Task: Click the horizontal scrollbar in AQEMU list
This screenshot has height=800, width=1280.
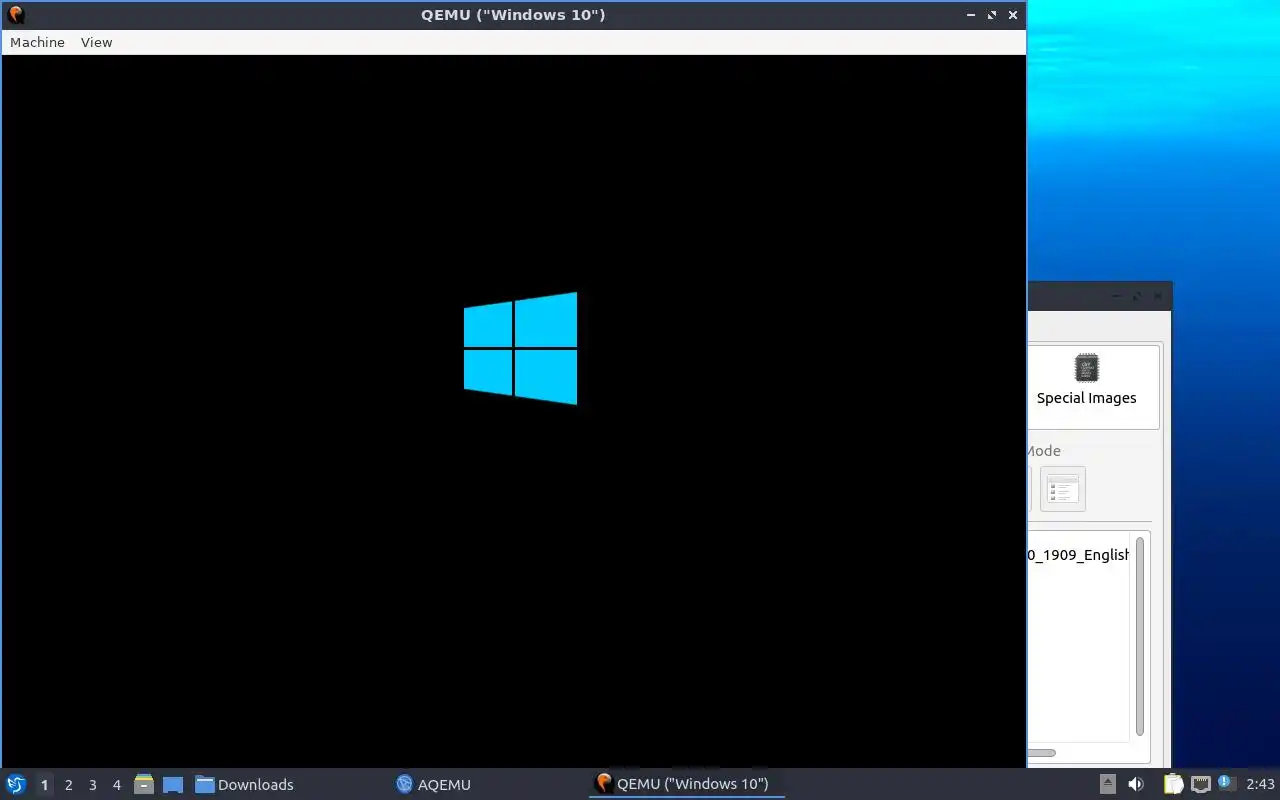Action: (x=1041, y=752)
